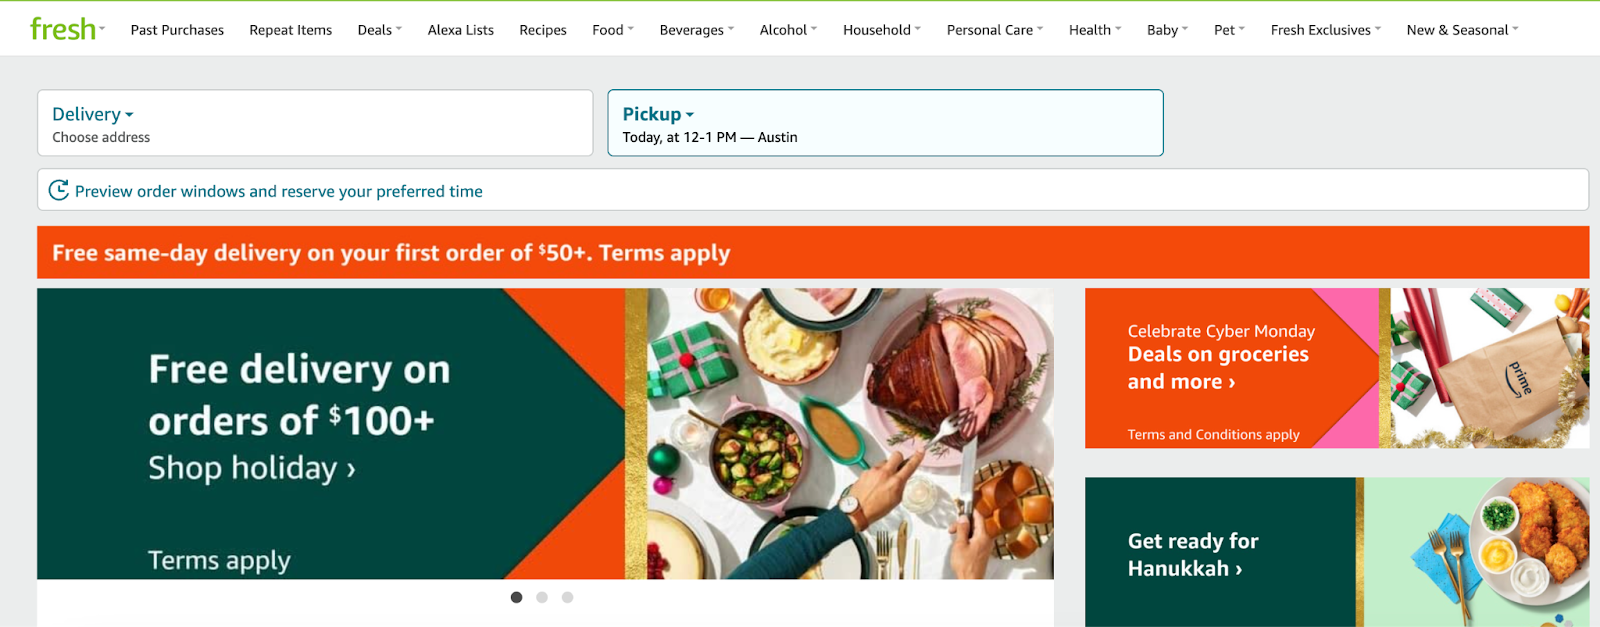Open the Beverages category menu
The height and width of the screenshot is (627, 1600).
point(697,30)
